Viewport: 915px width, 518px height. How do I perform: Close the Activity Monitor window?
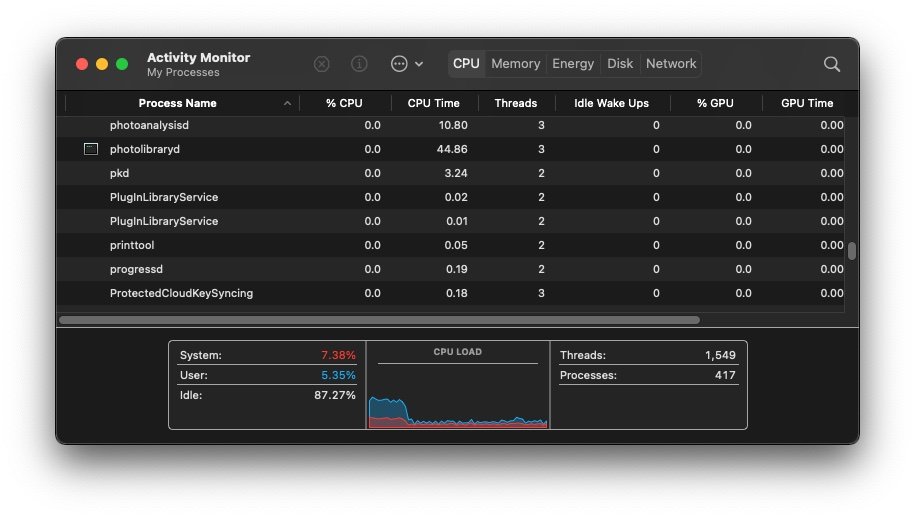click(82, 64)
